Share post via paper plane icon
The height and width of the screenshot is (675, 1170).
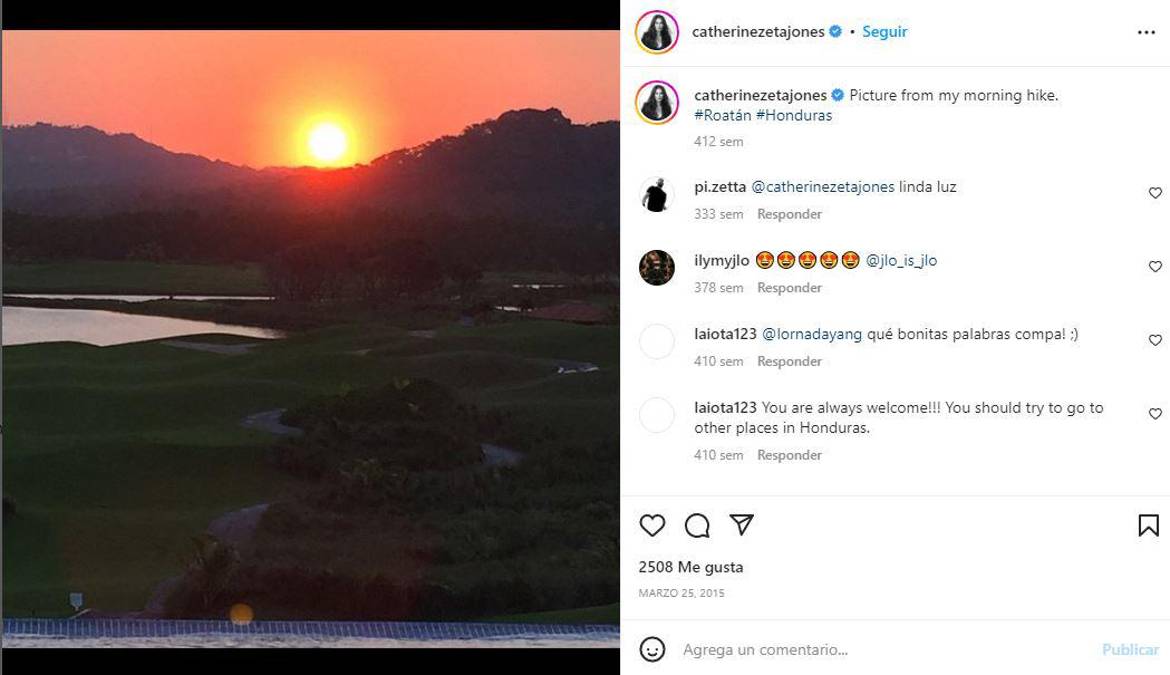click(741, 525)
